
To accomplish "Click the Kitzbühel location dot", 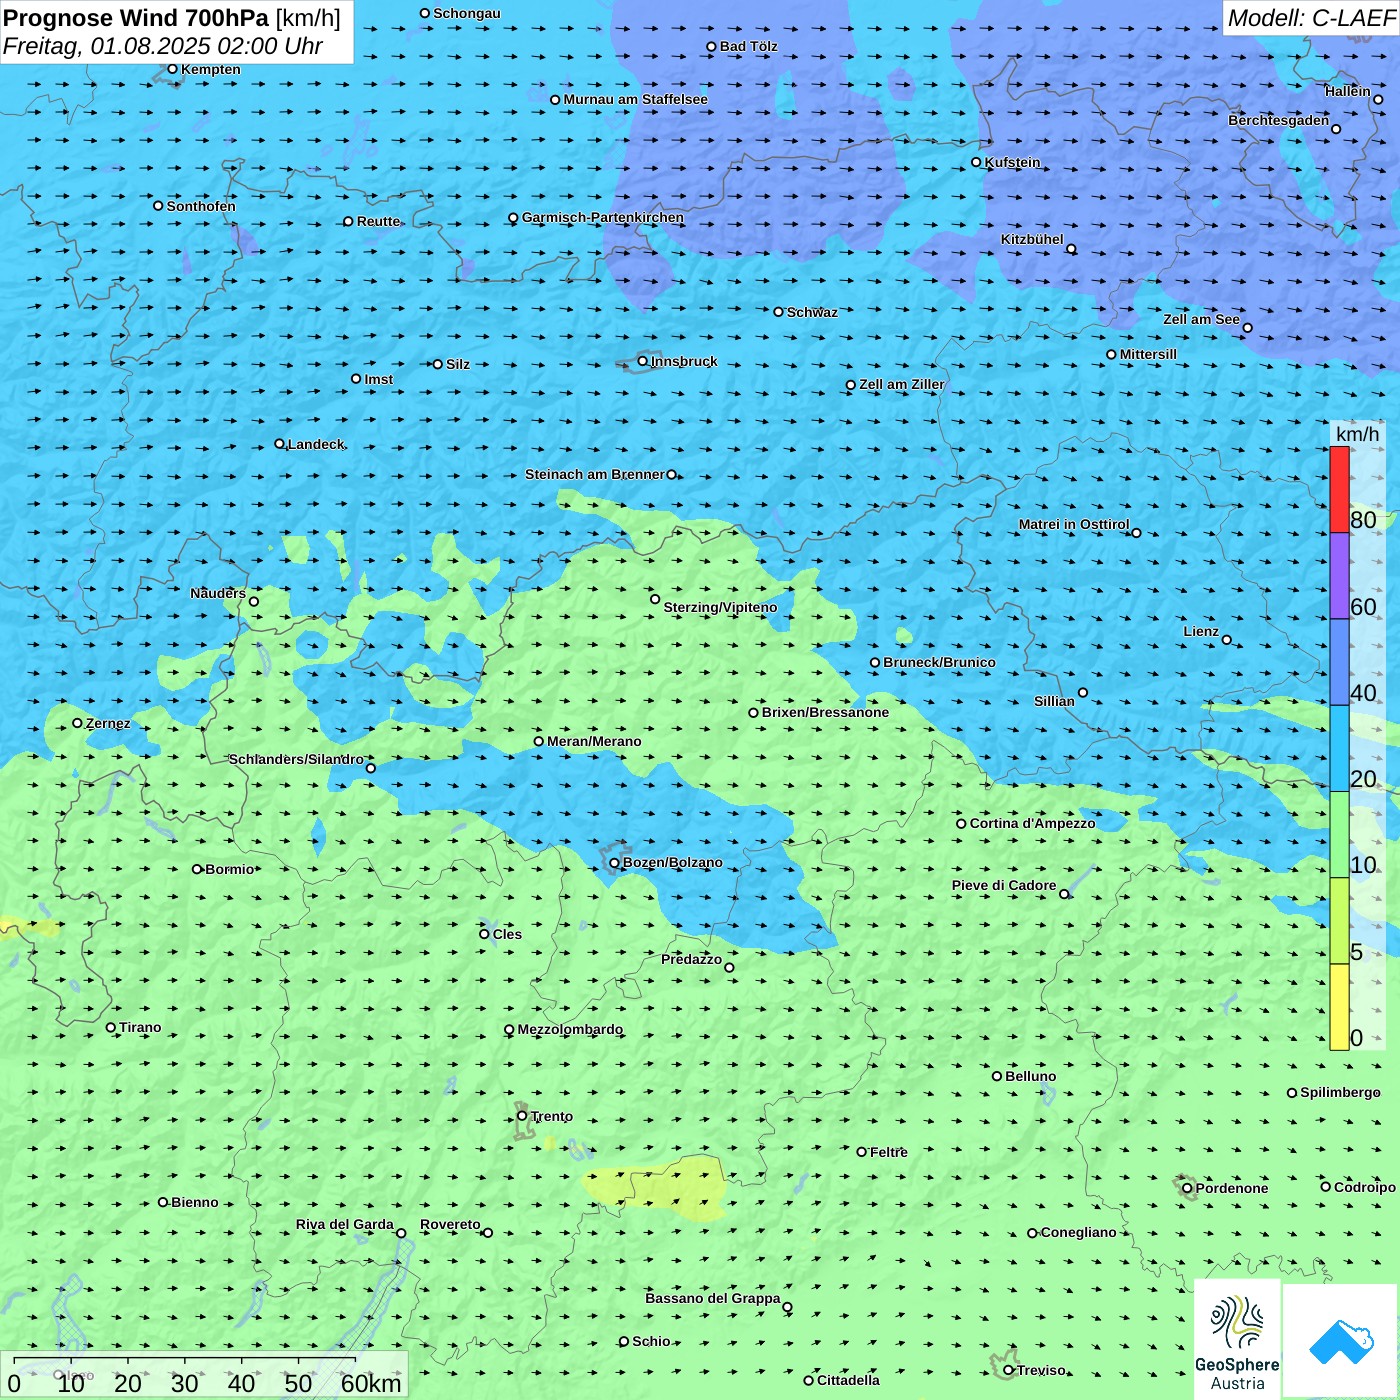I will point(1071,249).
